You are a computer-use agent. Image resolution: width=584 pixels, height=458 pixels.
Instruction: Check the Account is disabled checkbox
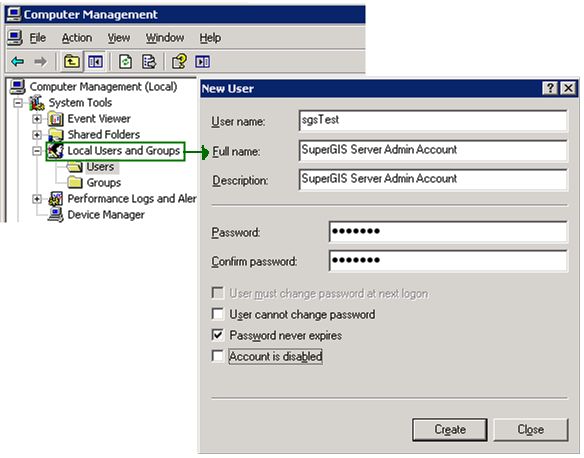[x=218, y=356]
